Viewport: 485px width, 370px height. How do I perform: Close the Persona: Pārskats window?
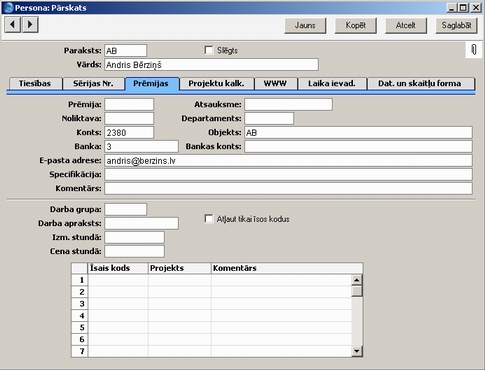click(475, 7)
